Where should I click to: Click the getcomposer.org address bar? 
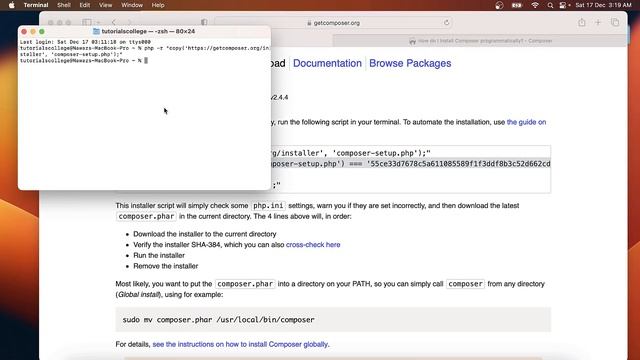(333, 23)
